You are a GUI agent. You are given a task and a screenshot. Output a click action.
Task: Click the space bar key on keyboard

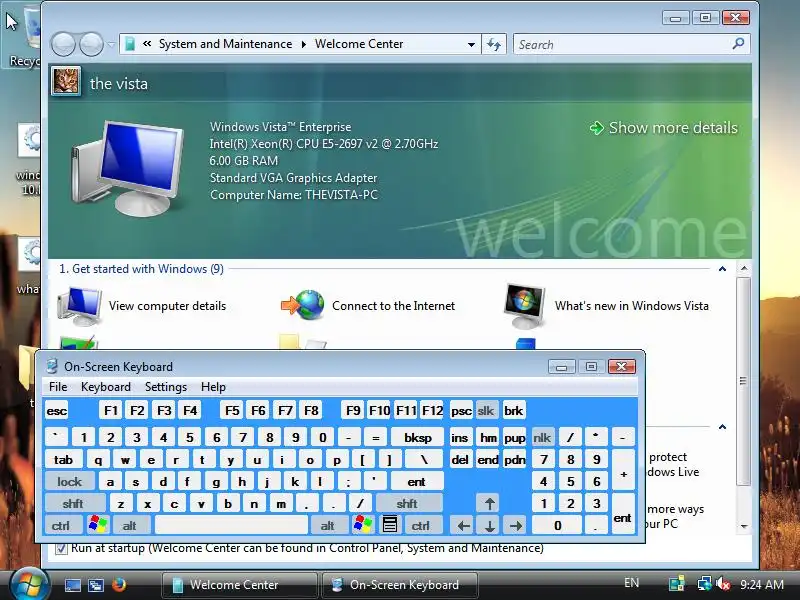231,526
